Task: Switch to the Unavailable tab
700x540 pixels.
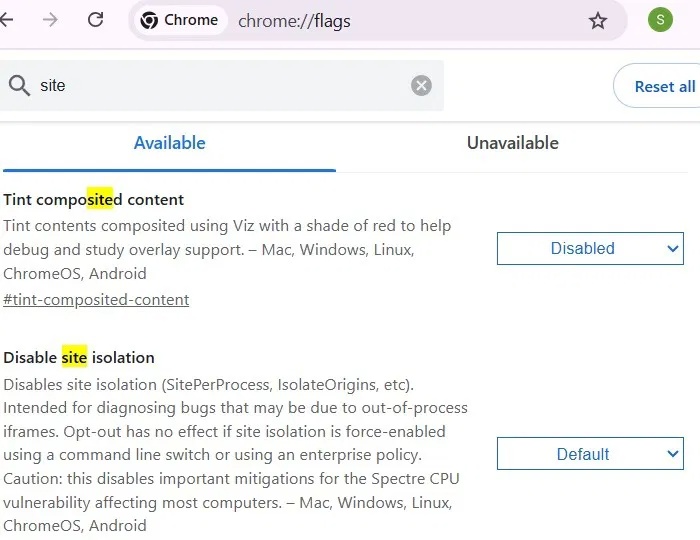Action: click(512, 143)
